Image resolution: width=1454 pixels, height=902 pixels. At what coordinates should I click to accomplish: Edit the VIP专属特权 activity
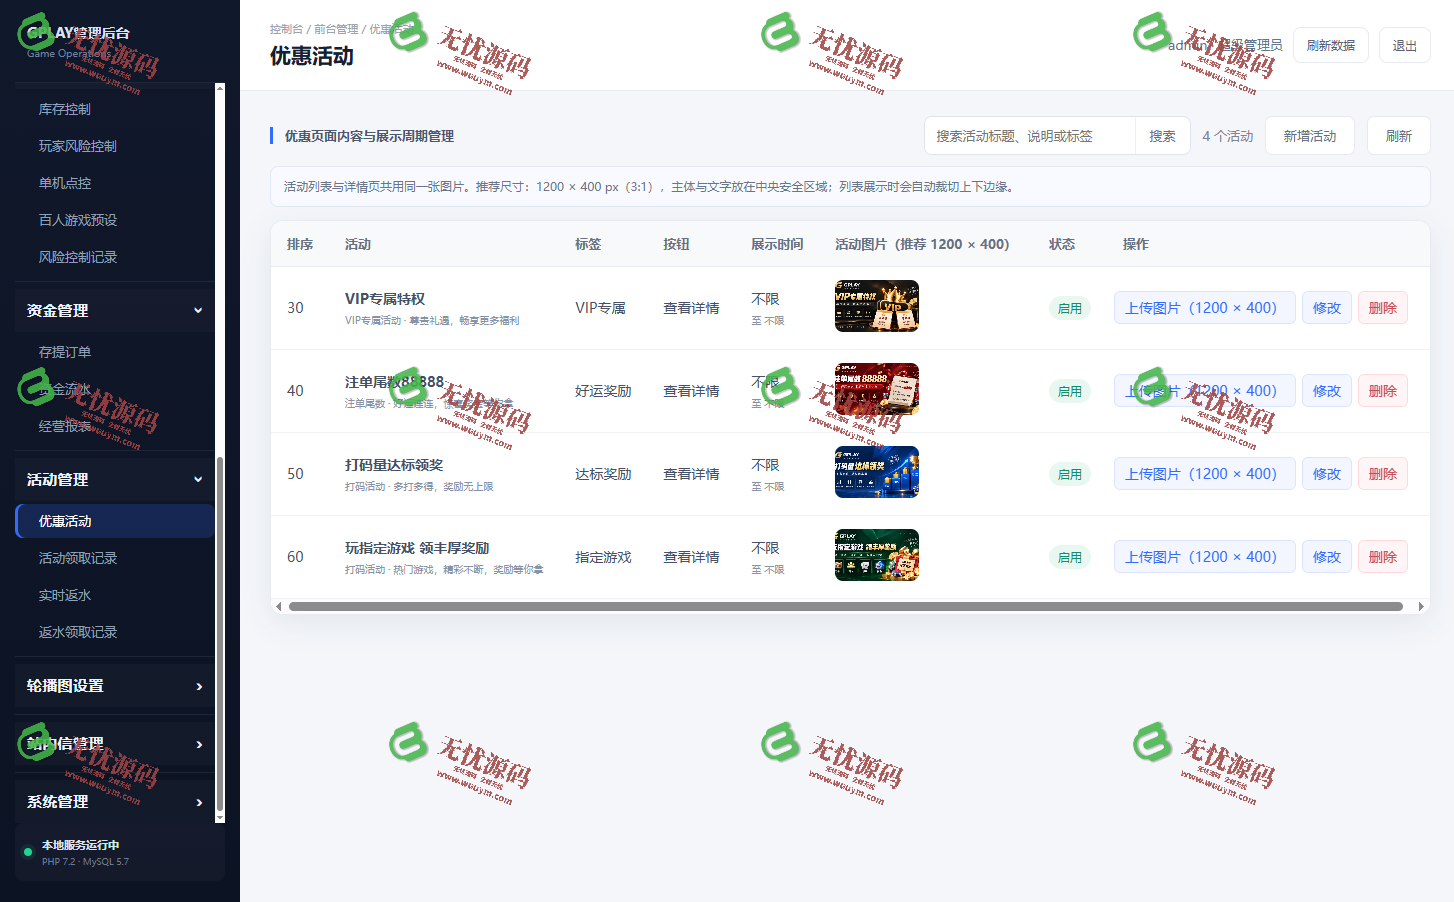(x=1326, y=308)
